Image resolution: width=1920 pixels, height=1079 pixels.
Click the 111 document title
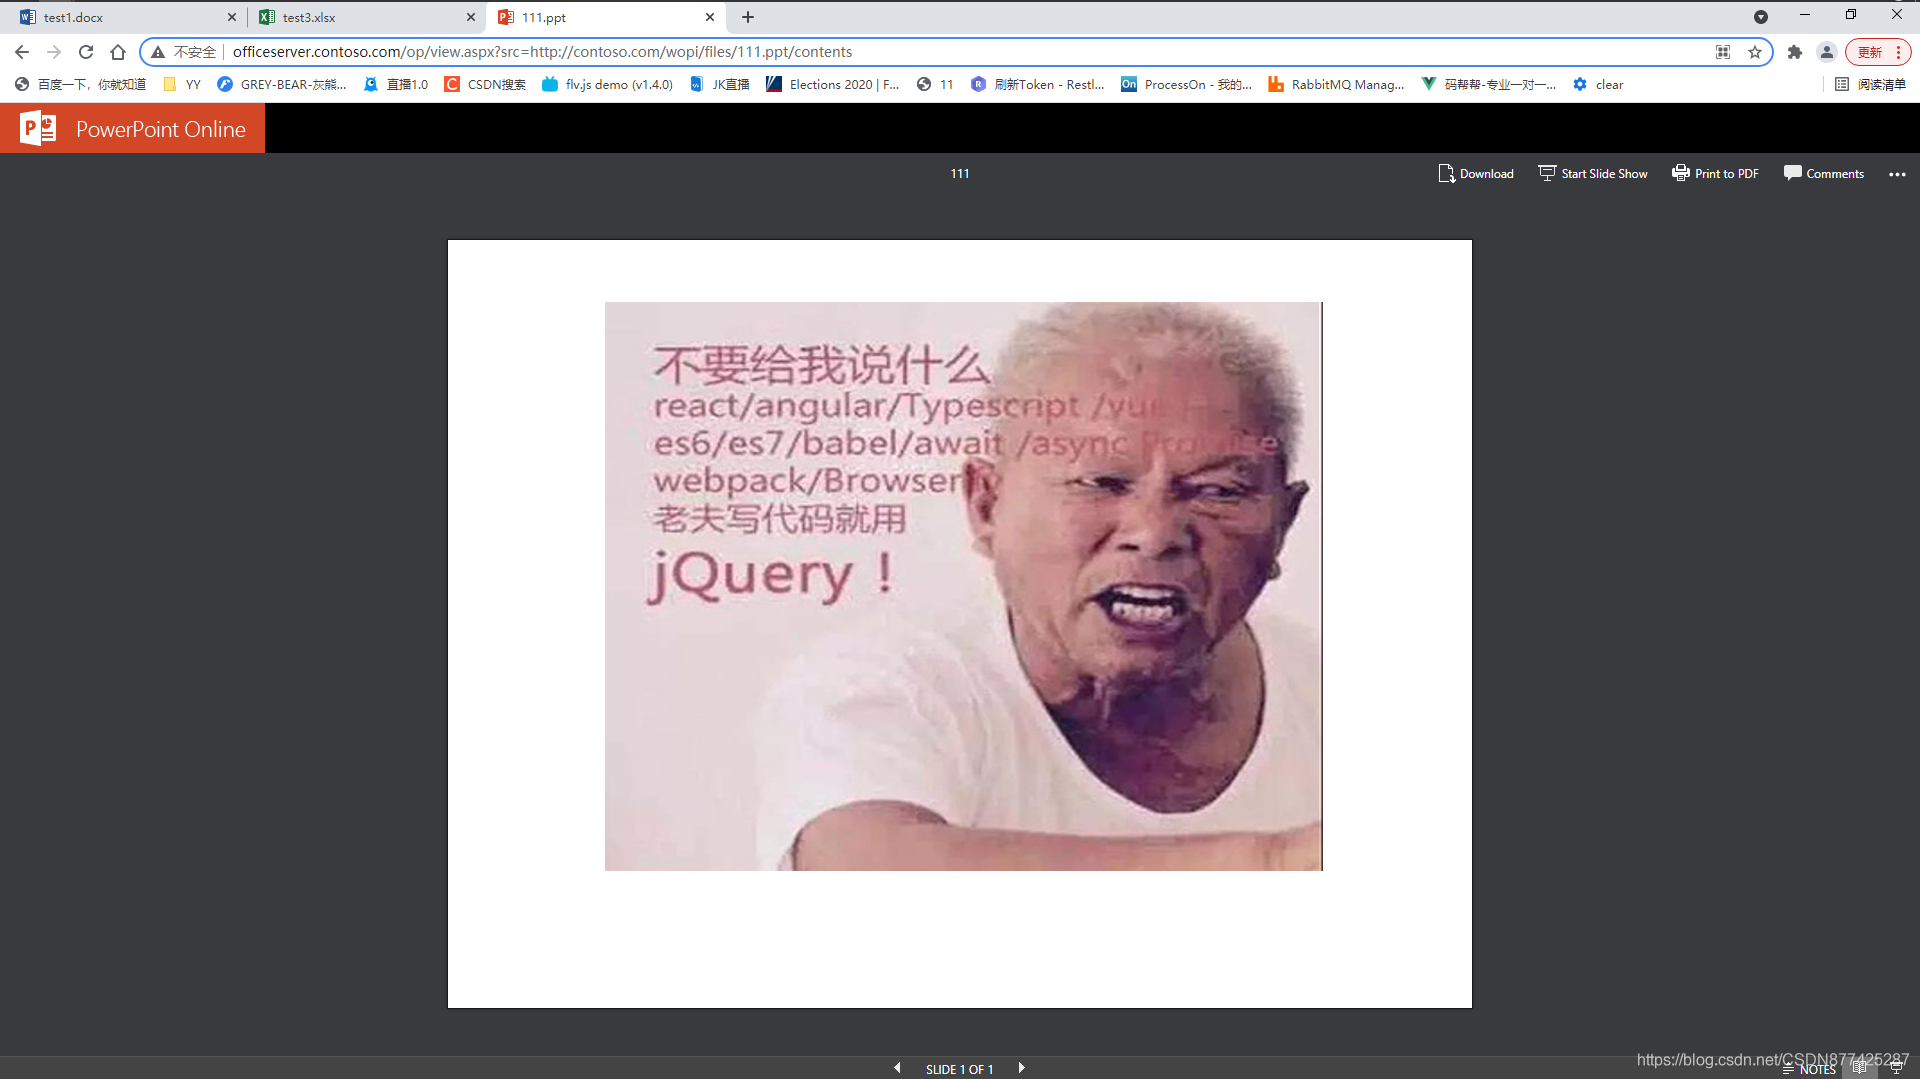click(x=960, y=174)
